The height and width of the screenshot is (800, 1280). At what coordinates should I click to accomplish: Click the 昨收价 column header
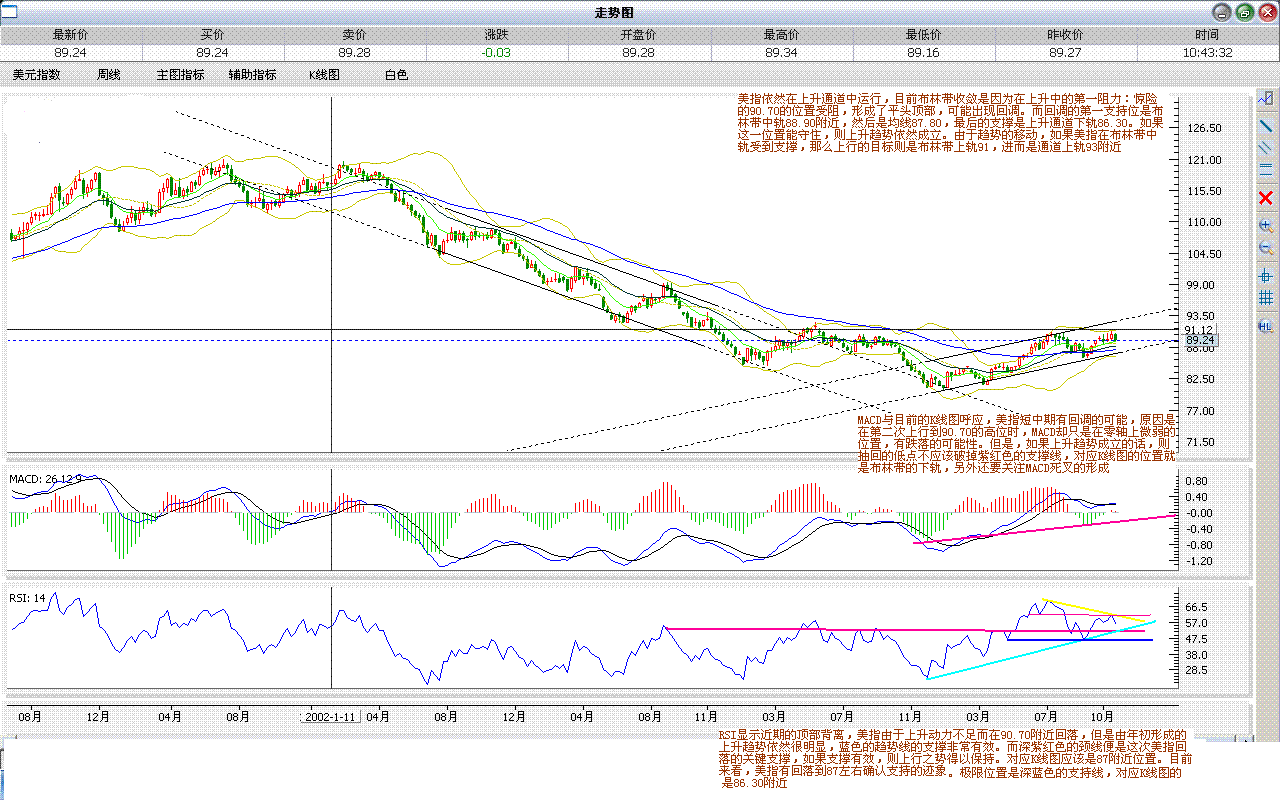[x=1065, y=35]
